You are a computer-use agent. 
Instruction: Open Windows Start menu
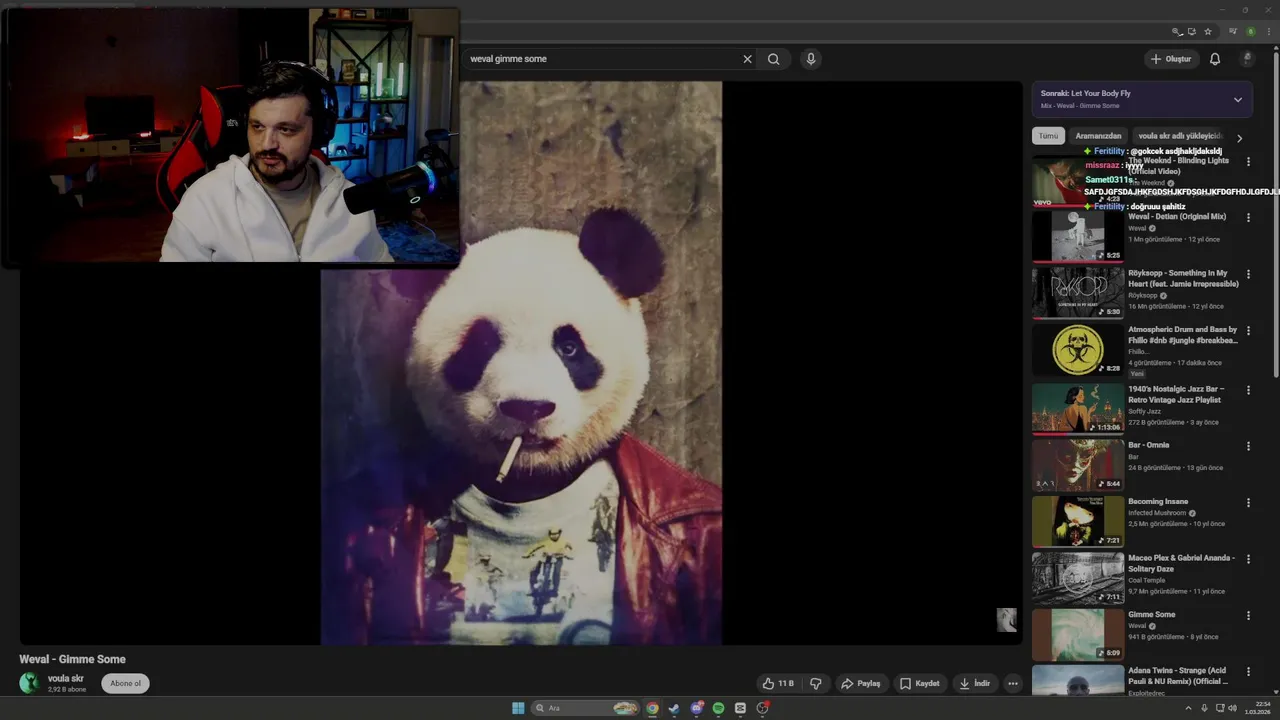pos(518,708)
